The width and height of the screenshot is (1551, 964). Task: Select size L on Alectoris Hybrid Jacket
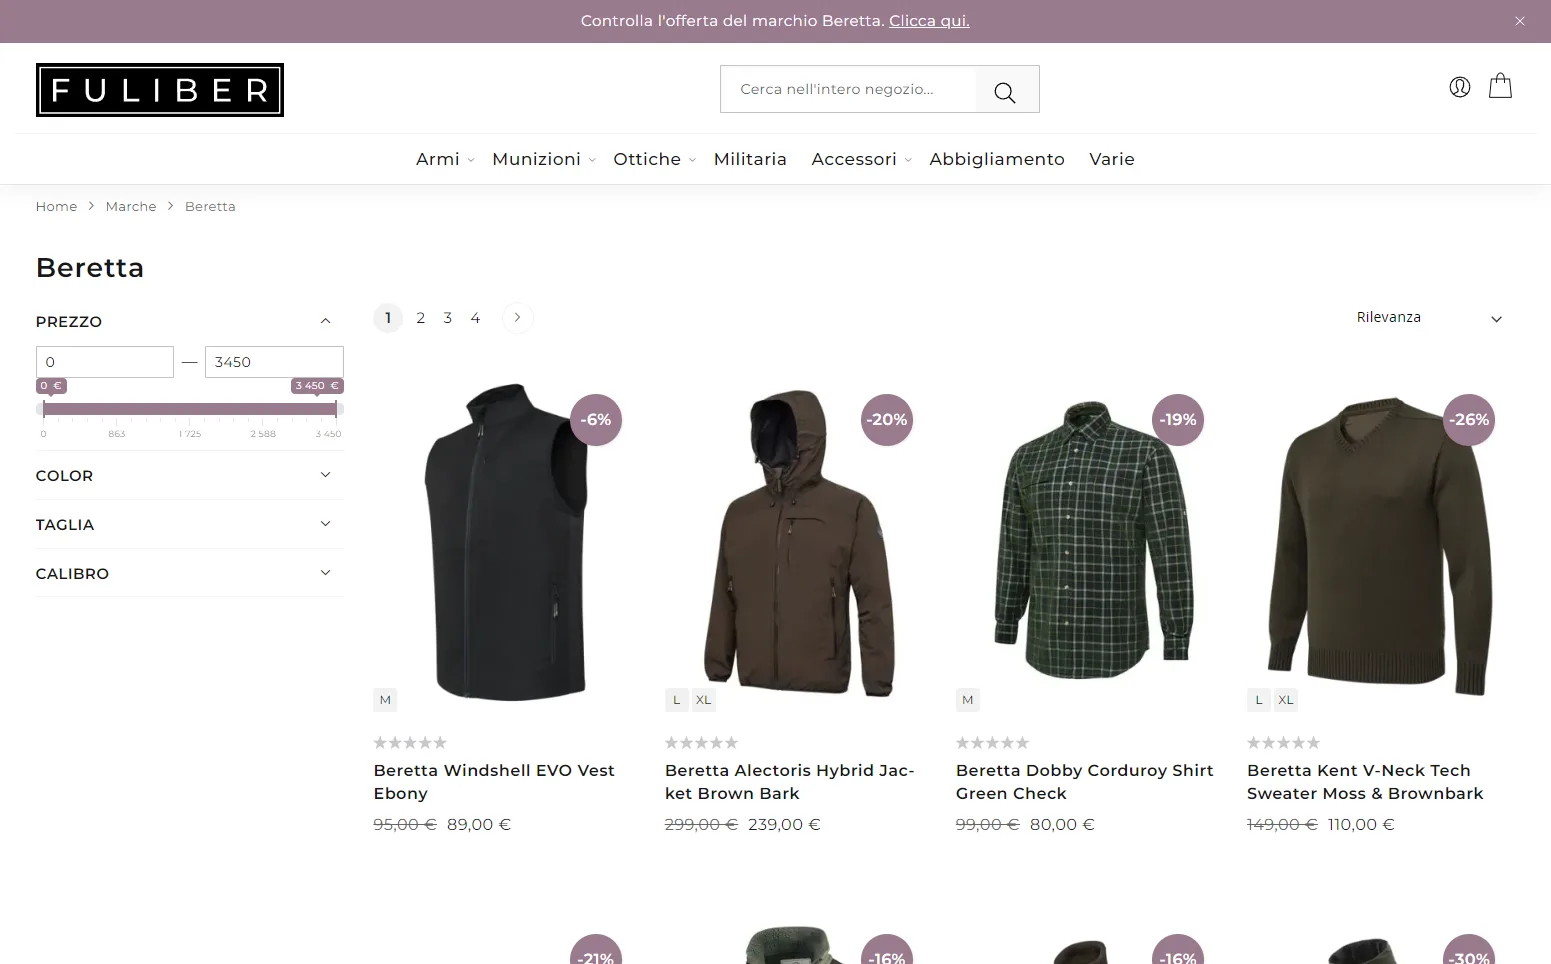pos(677,700)
